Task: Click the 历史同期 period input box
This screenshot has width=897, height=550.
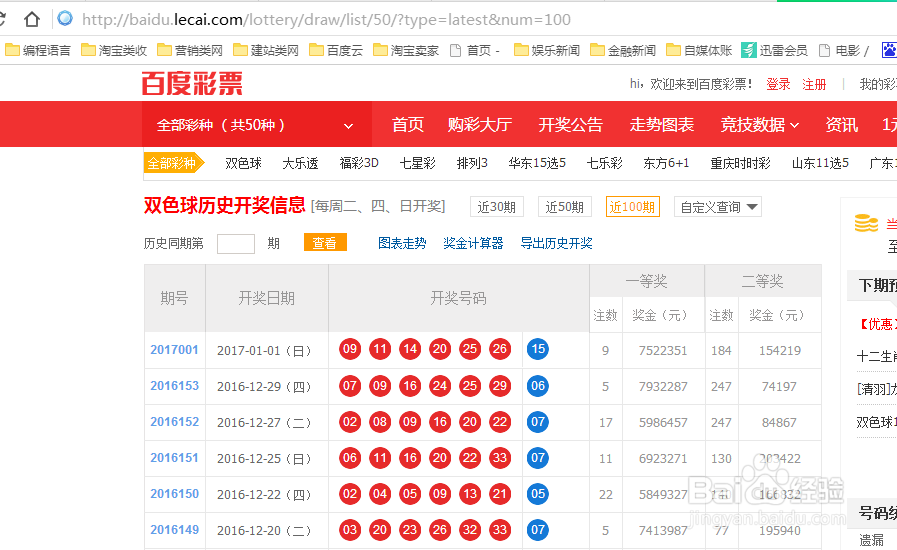Action: 236,244
